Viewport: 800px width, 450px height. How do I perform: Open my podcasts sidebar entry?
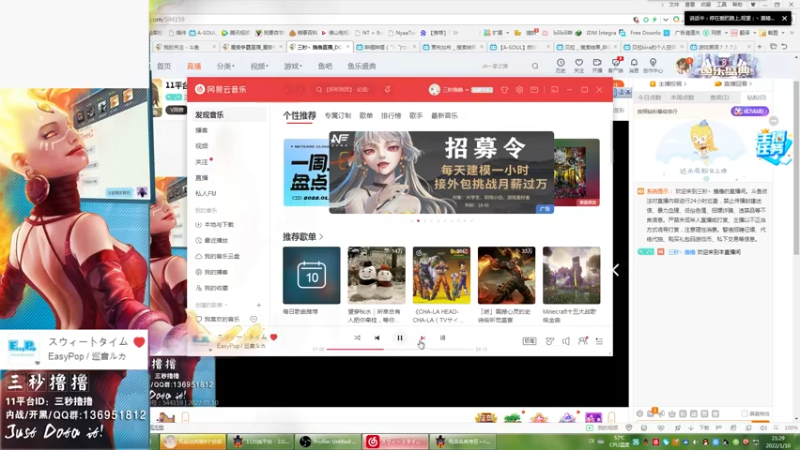[x=212, y=272]
